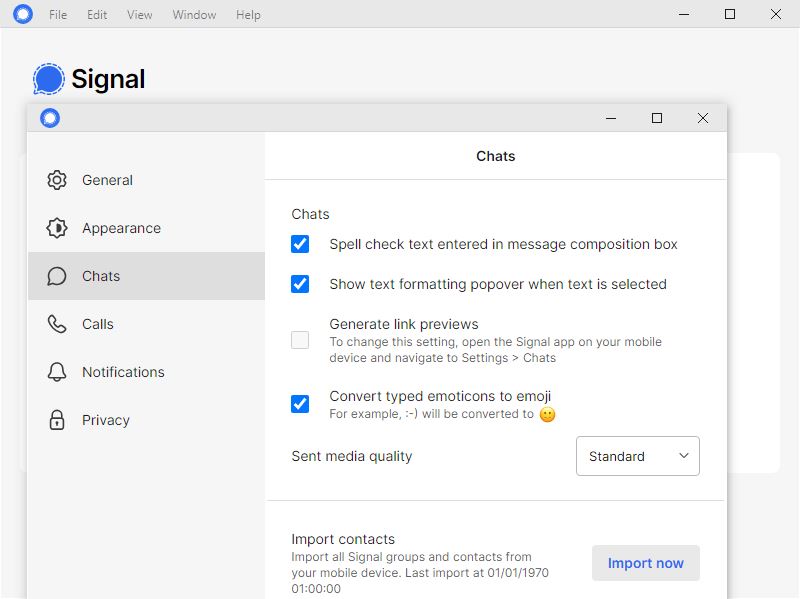Click the chevron arrow on Standard dropdown
This screenshot has height=599, width=800.
coord(684,456)
